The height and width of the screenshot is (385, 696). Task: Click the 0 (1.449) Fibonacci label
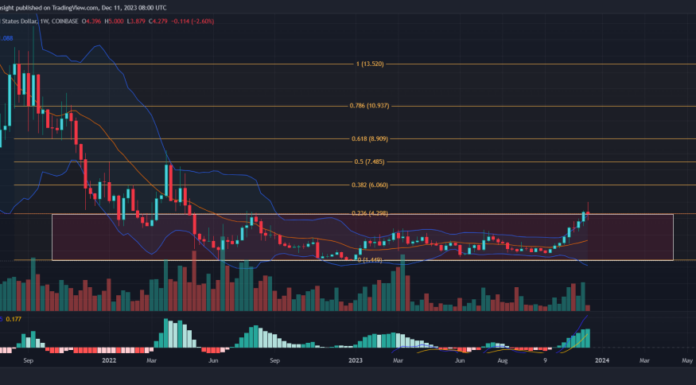click(370, 260)
